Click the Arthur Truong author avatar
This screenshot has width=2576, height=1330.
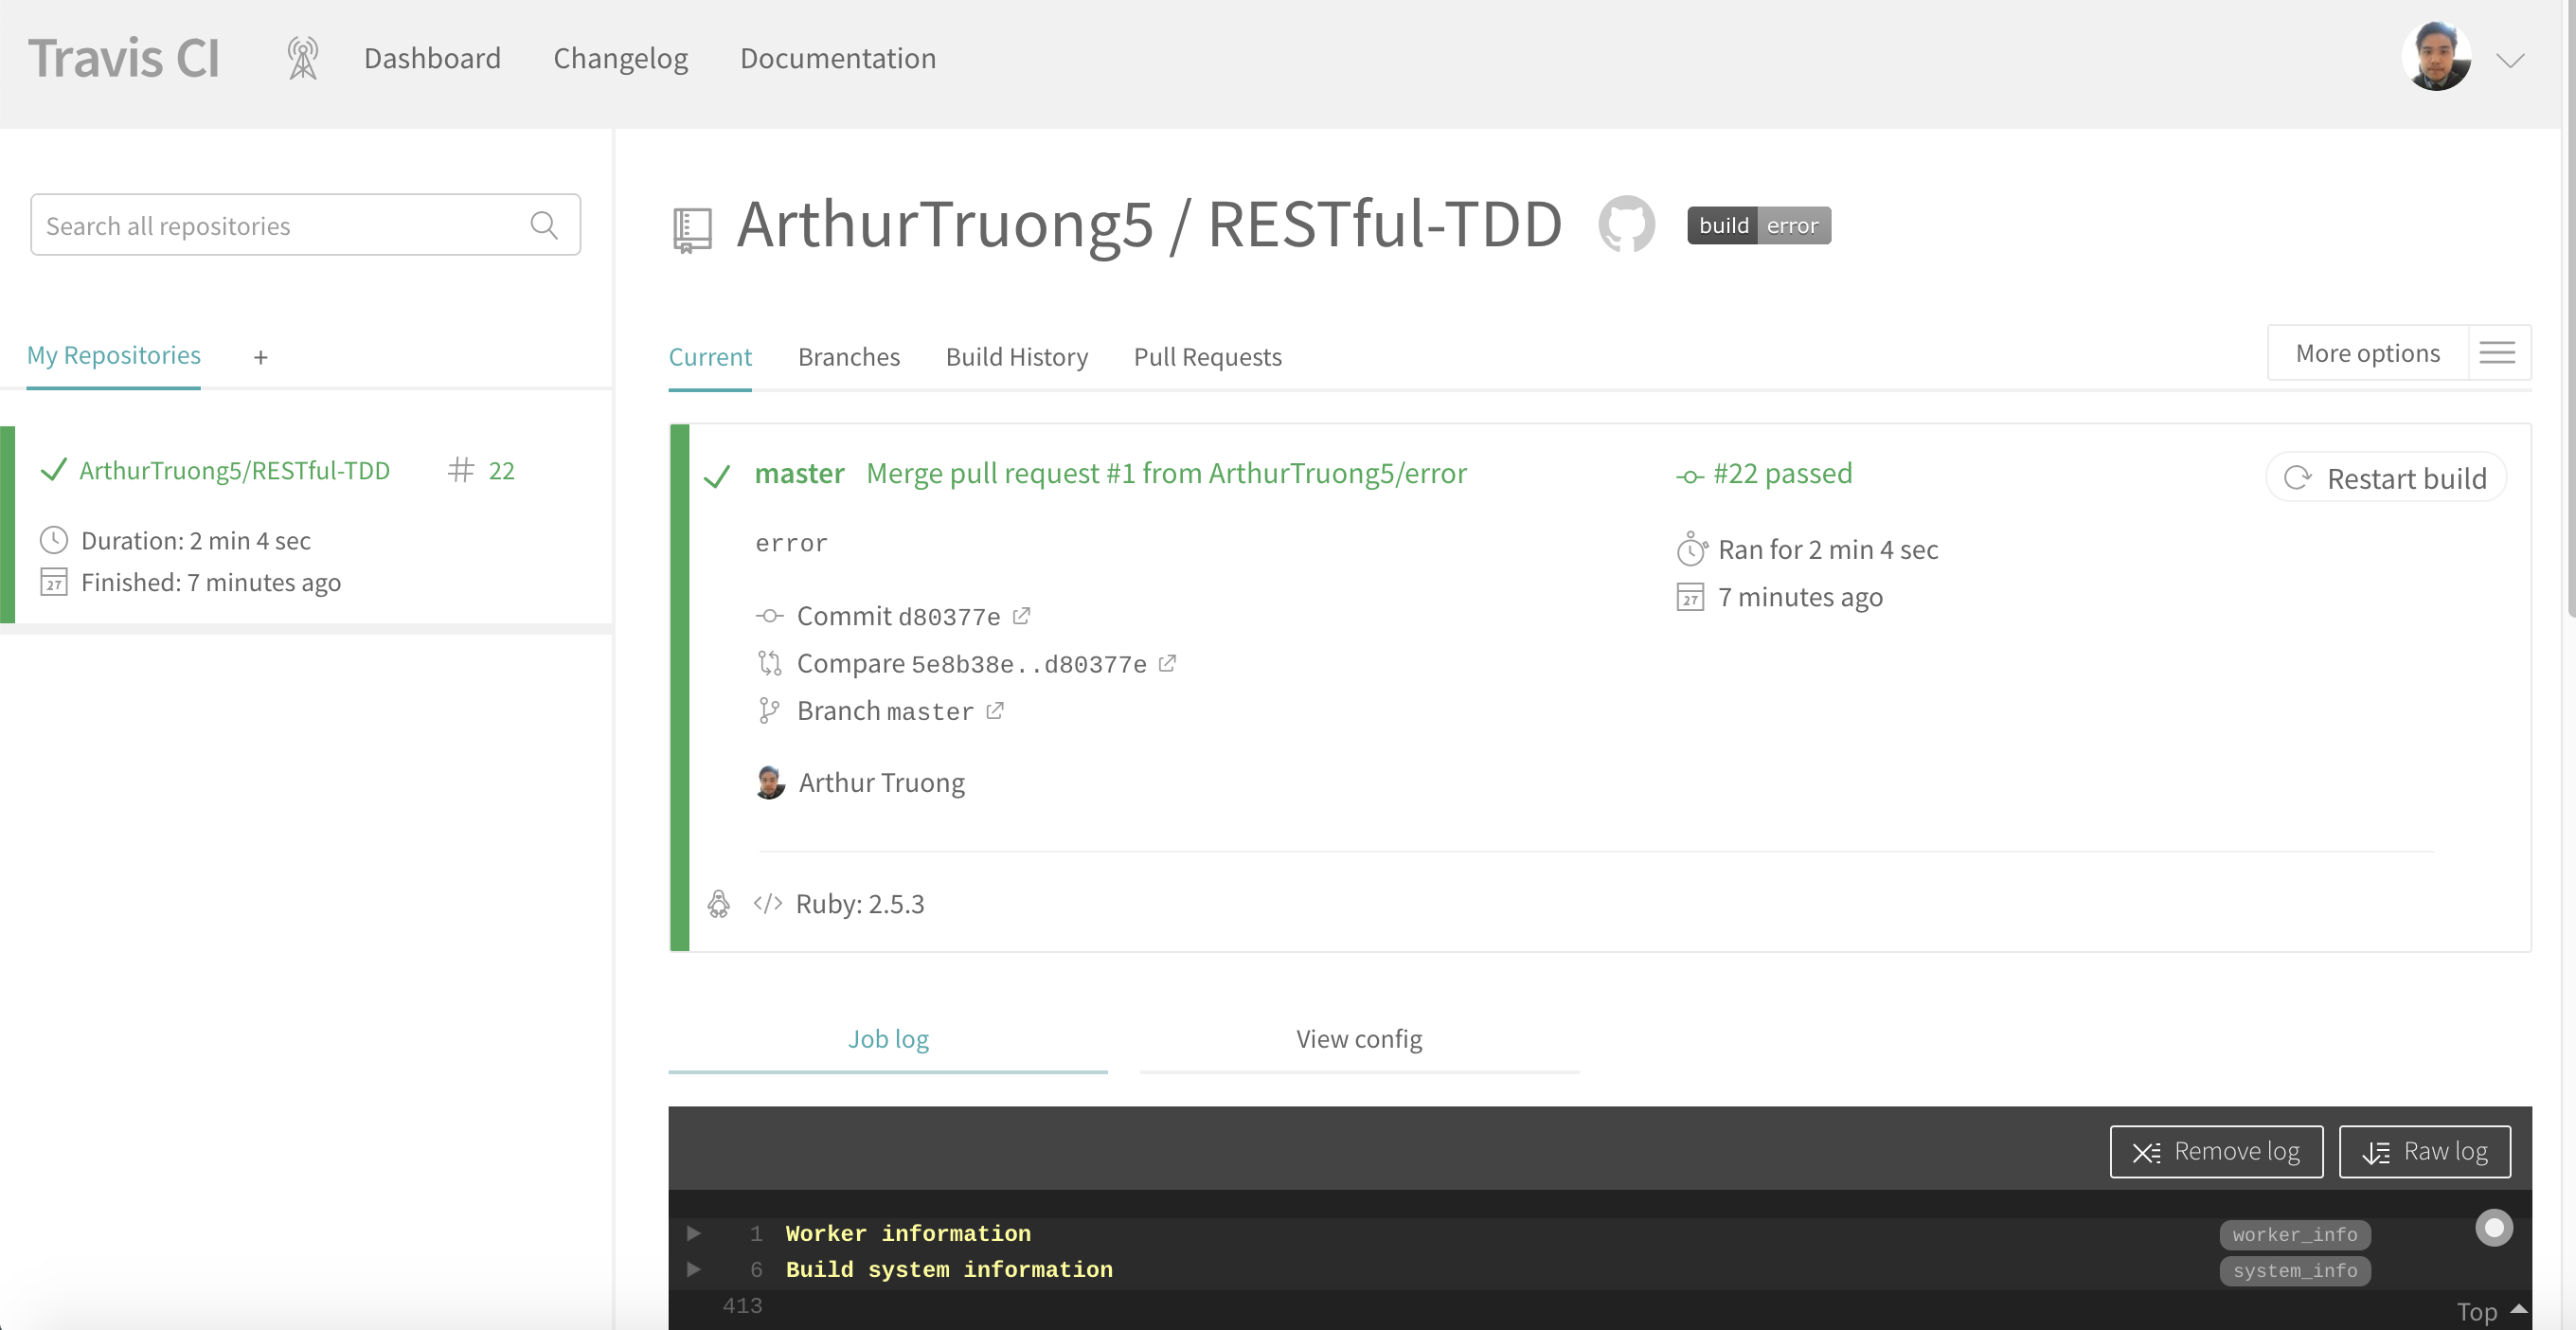pyautogui.click(x=770, y=782)
